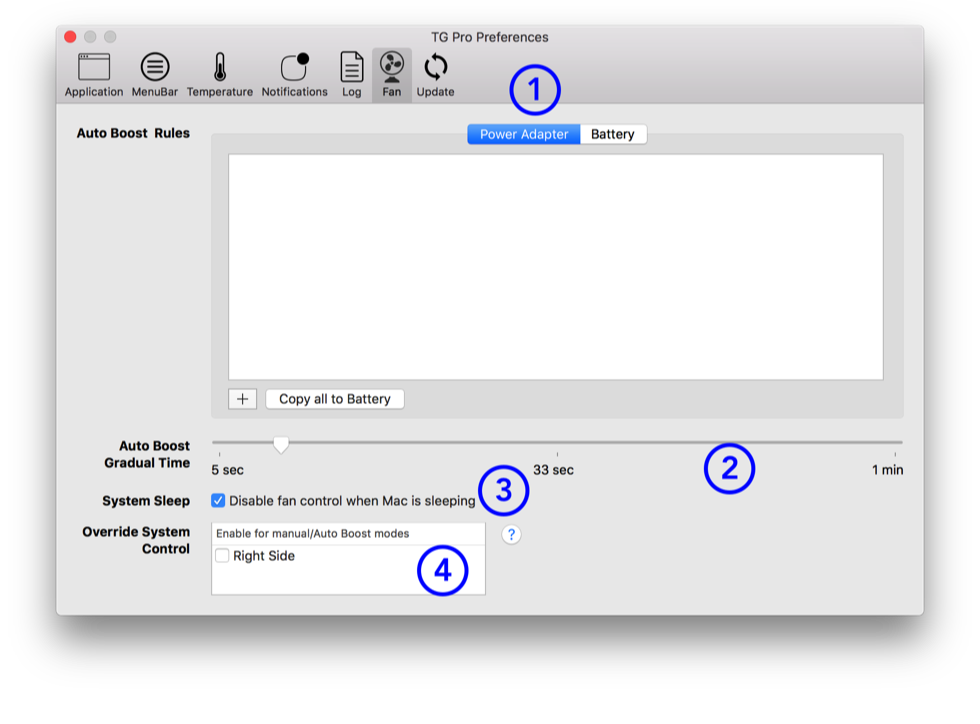Screen dimensions: 980x724
Task: Open help for Override System Control
Action: coord(511,535)
